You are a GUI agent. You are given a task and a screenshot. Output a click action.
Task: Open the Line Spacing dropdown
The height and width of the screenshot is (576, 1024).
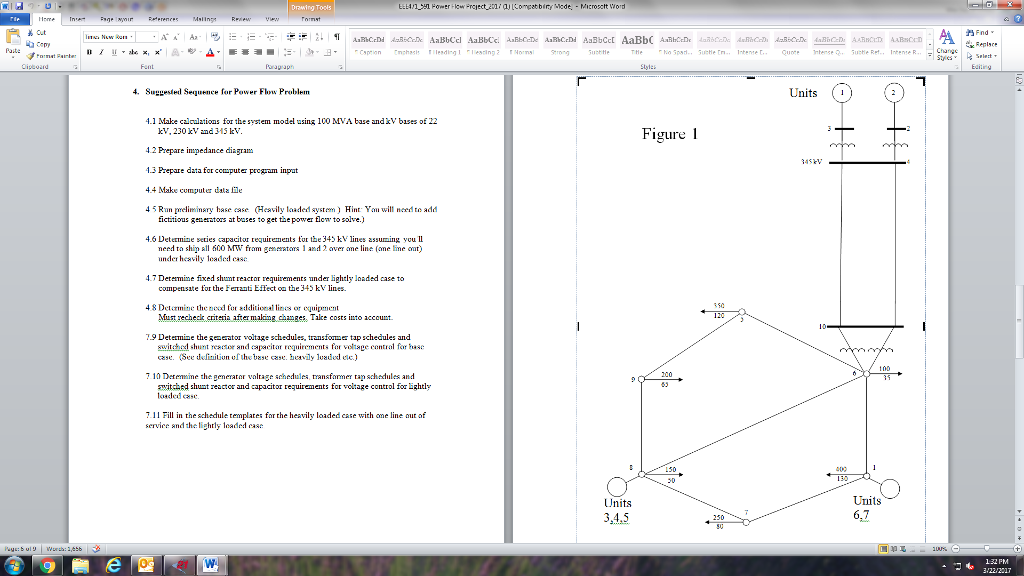[290, 52]
